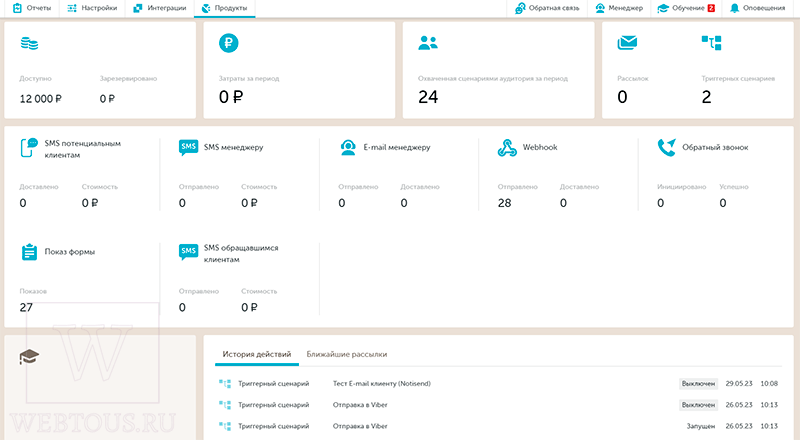Open Обратная связь link
Viewport: 800px width, 440px height.
(547, 8)
